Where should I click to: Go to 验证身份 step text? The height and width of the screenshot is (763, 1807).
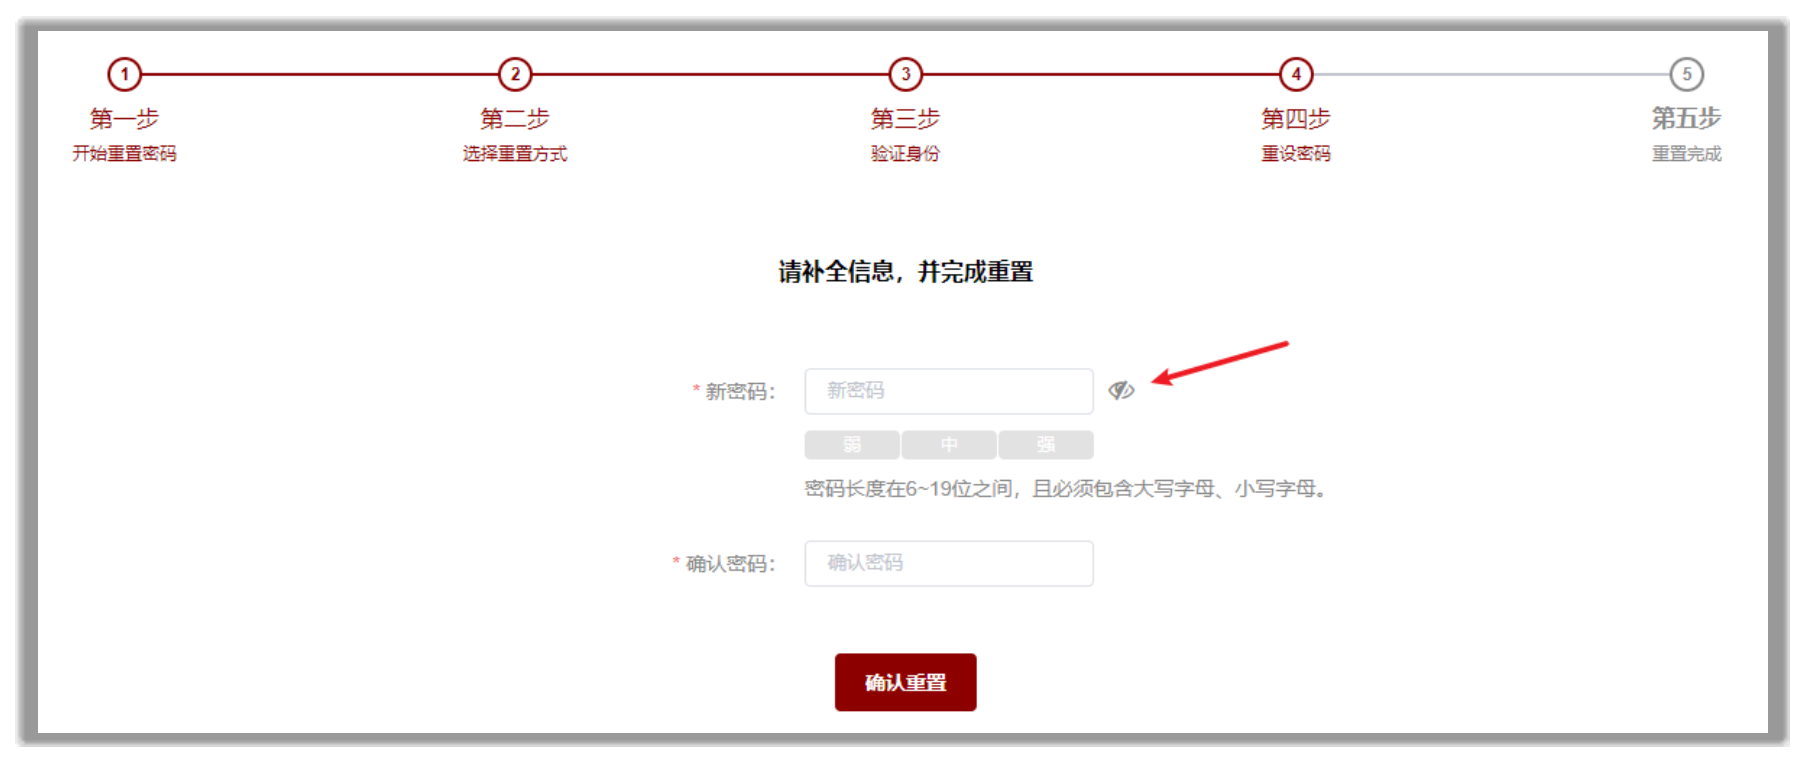point(906,153)
